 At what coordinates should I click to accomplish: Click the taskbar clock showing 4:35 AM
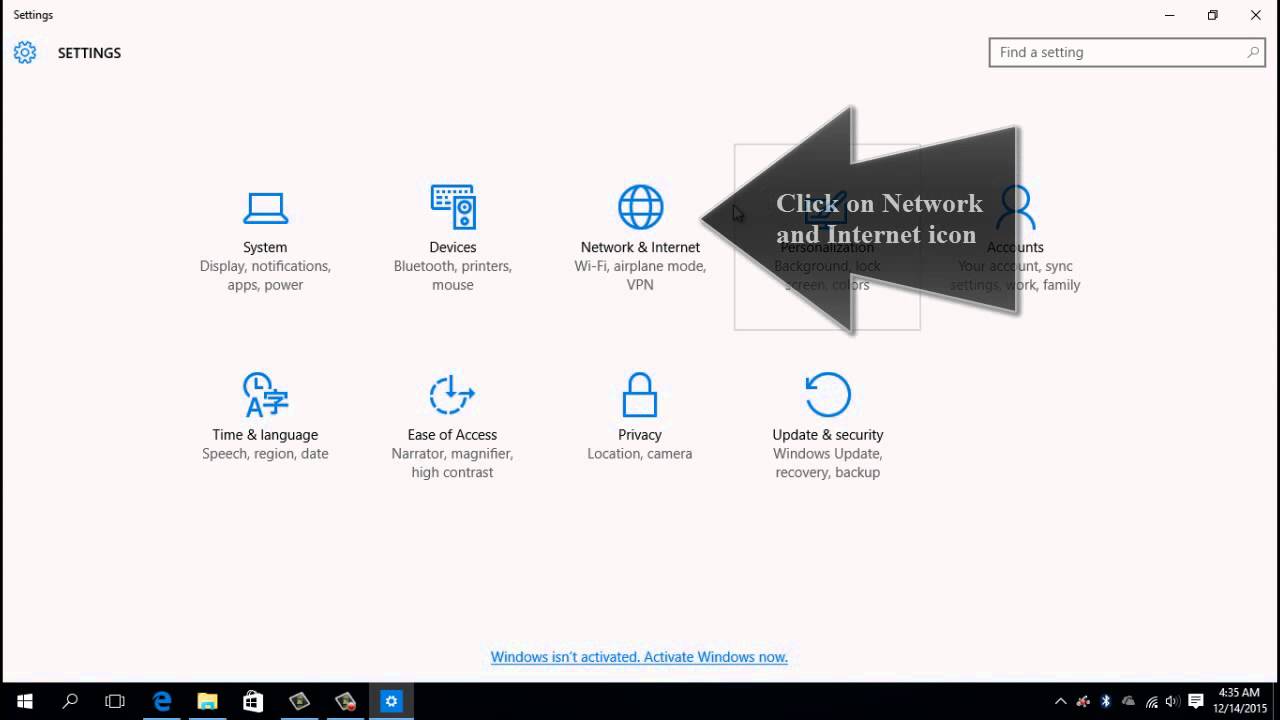point(1238,701)
